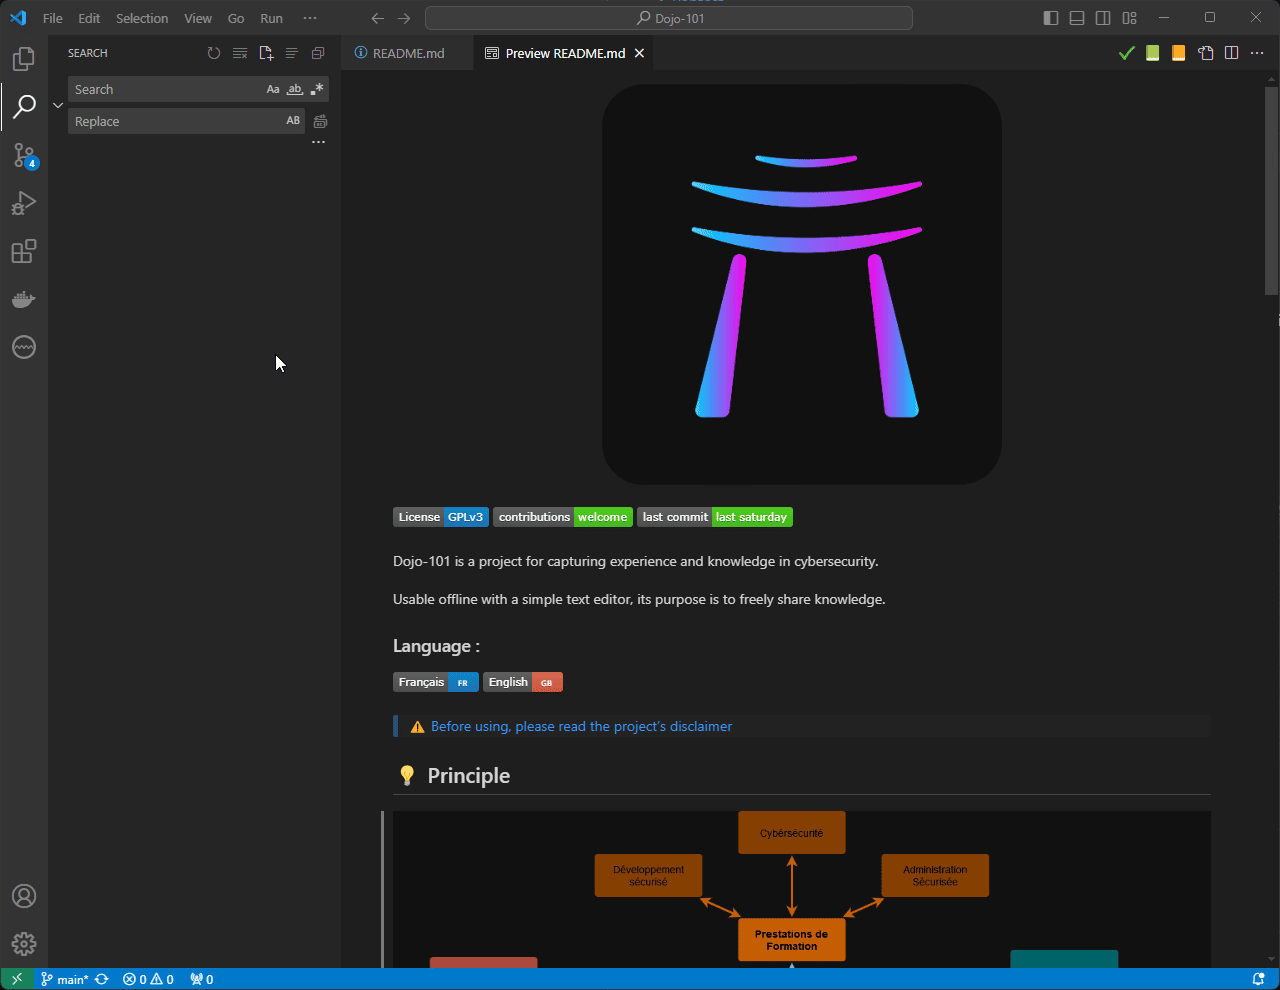
Task: Click the Dojo-101 command center box
Action: pos(669,18)
